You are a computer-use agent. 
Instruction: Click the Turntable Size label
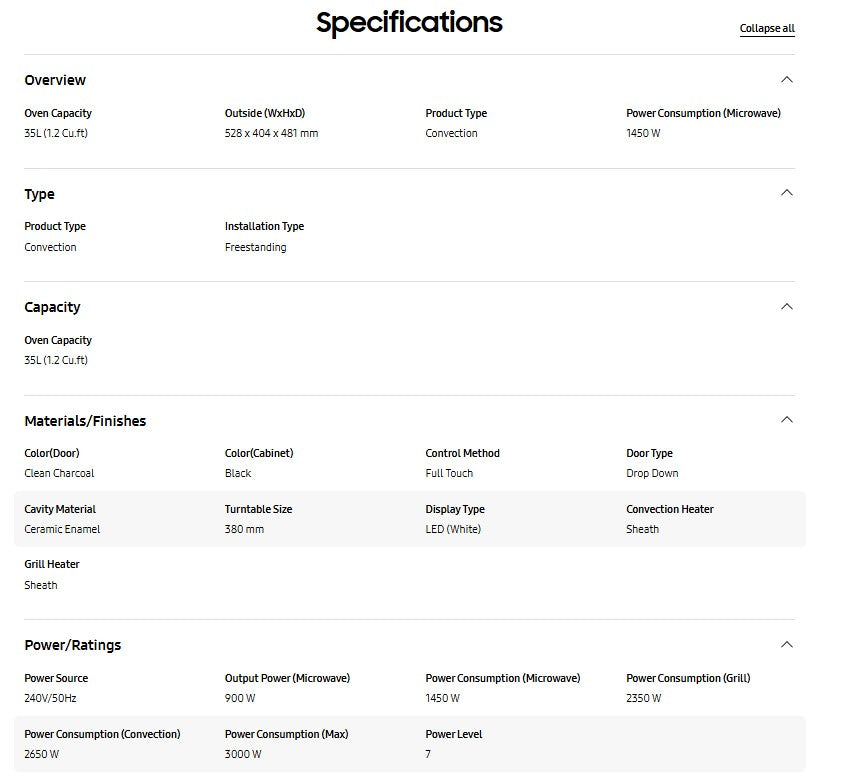258,509
